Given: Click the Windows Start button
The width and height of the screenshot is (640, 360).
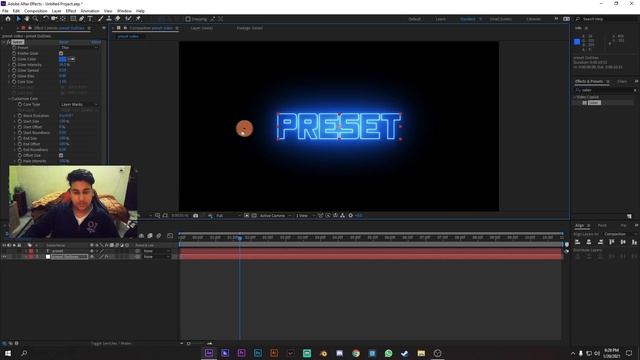Looking at the screenshot, I should 8,353.
